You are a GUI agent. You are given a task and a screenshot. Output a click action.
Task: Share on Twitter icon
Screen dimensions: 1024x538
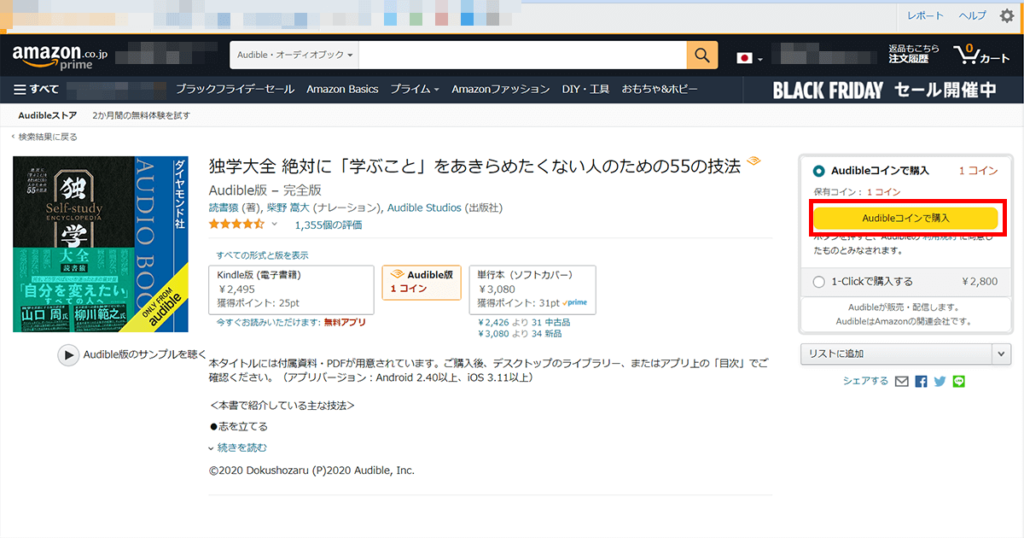tap(940, 381)
